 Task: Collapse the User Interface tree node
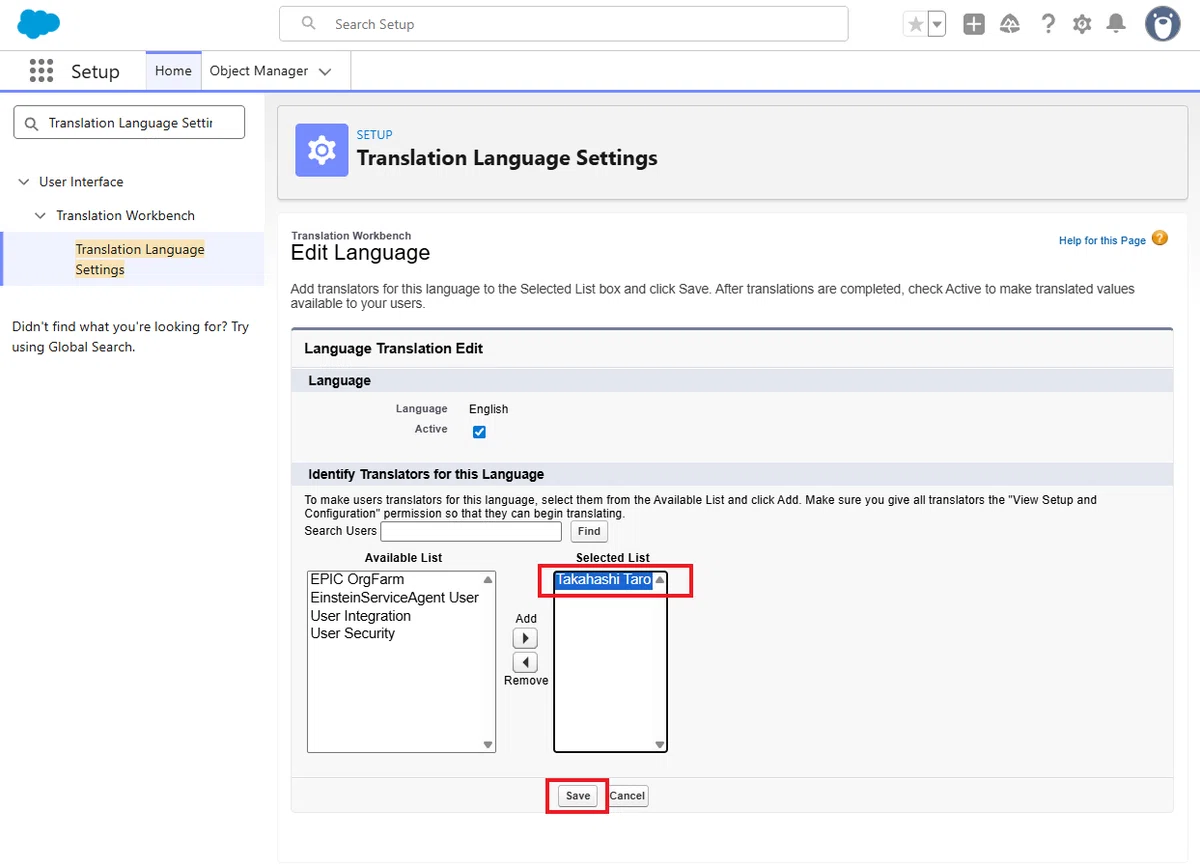[24, 182]
